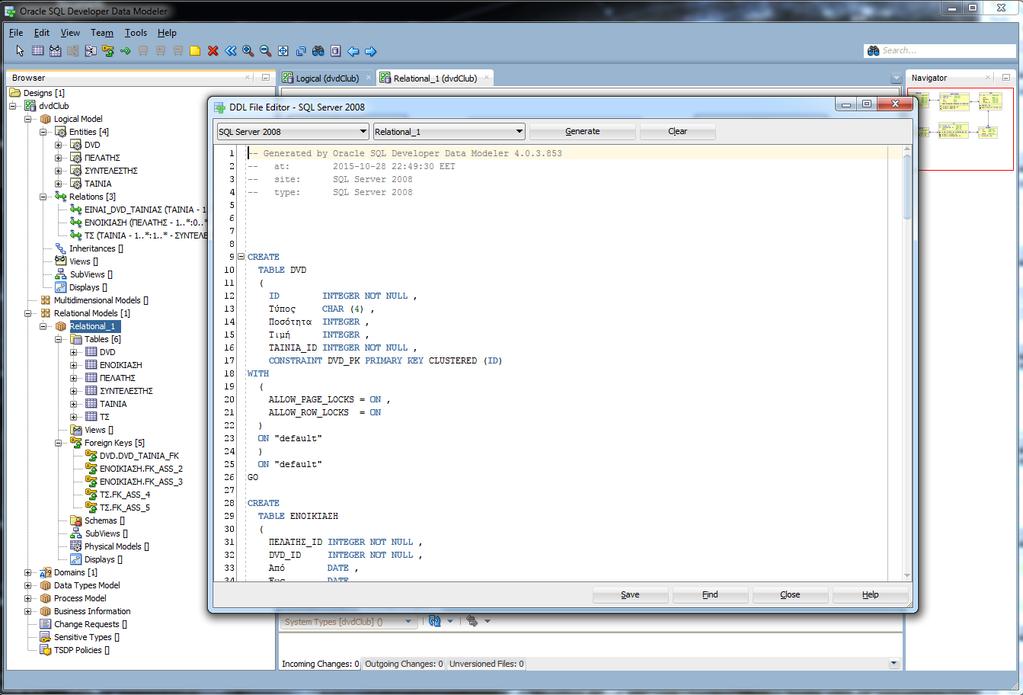The image size is (1023, 695).
Task: Pick the New View tool icon
Action: (x=55, y=51)
